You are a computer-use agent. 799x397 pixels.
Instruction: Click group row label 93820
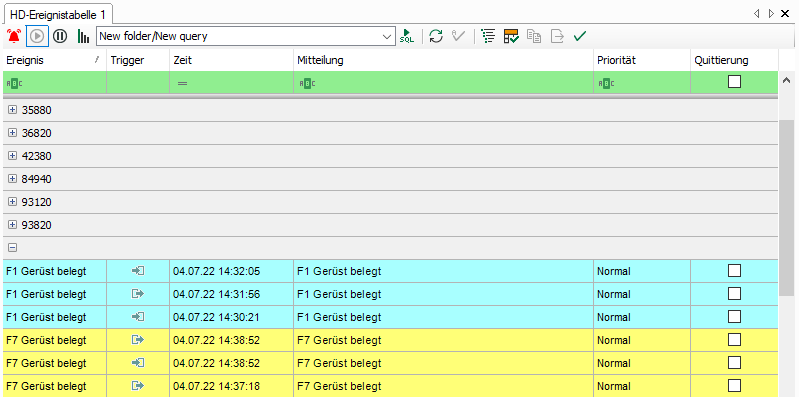[37, 225]
